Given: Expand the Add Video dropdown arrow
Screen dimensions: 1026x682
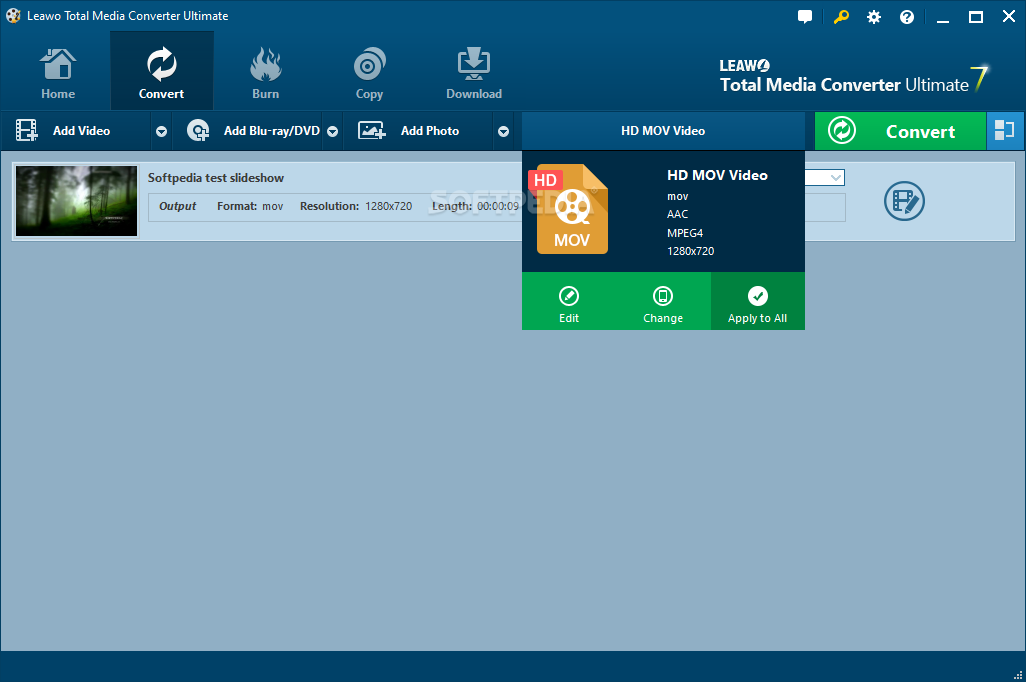Looking at the screenshot, I should click(161, 132).
